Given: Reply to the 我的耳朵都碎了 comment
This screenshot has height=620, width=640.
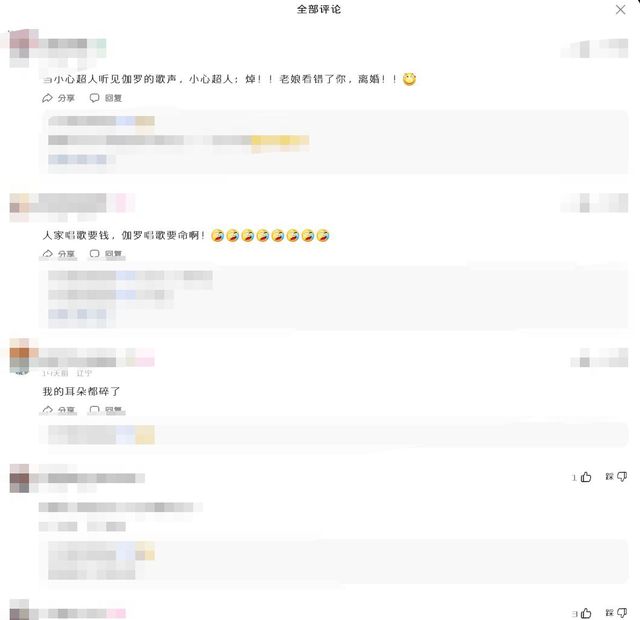Looking at the screenshot, I should coord(106,410).
